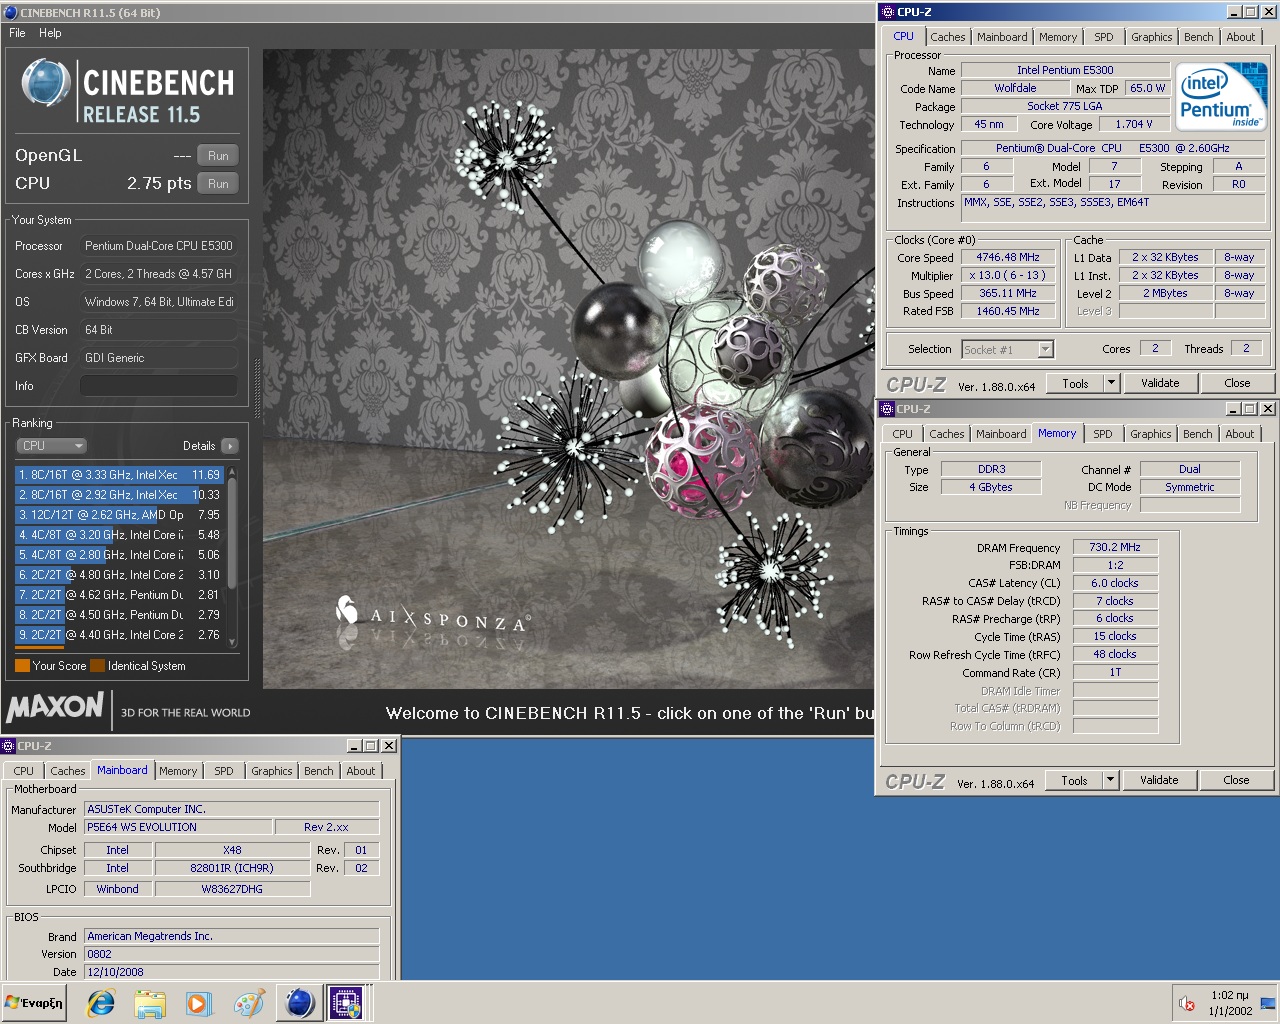Click the Start button labeled Έναρξη
This screenshot has width=1280, height=1024.
point(35,1003)
